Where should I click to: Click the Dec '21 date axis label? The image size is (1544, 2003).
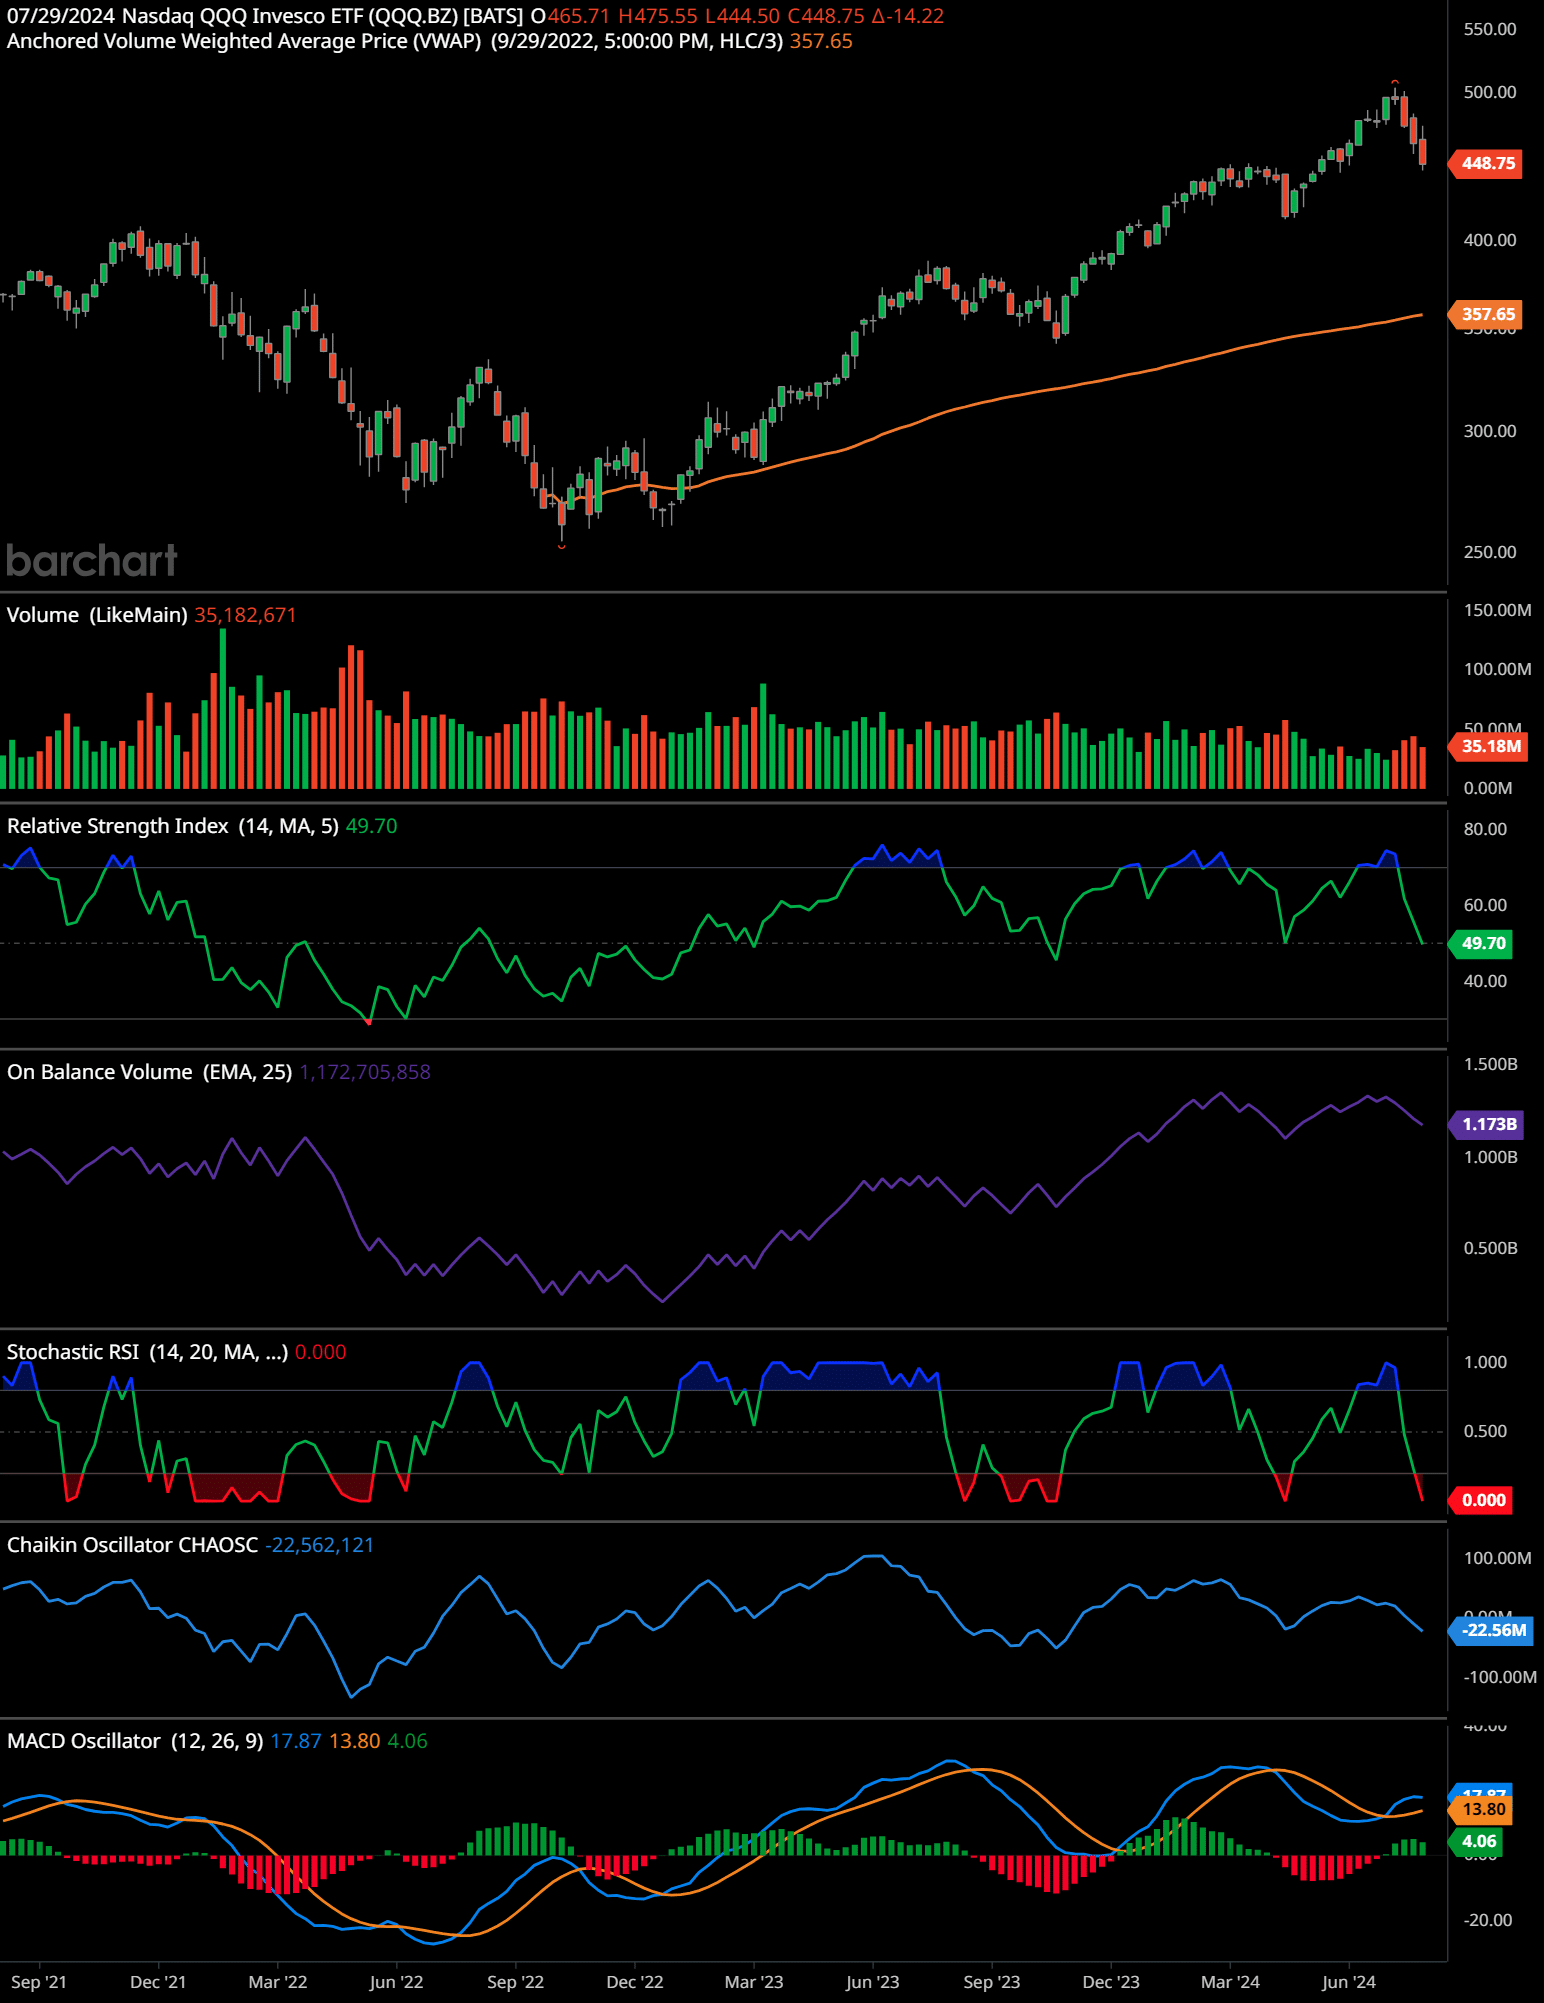click(x=158, y=1982)
